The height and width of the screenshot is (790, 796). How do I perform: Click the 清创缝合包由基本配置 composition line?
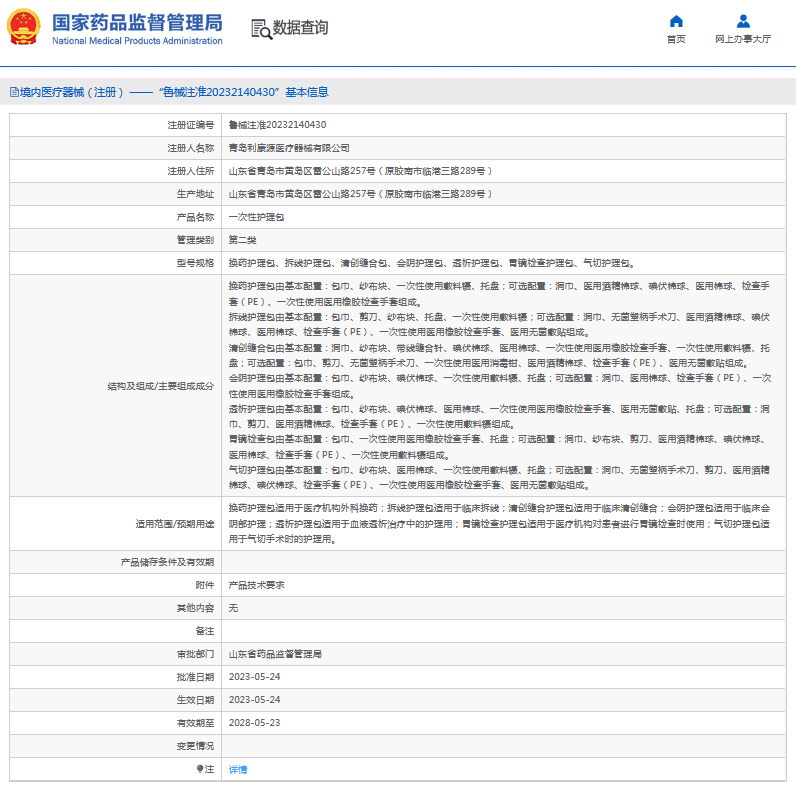499,355
